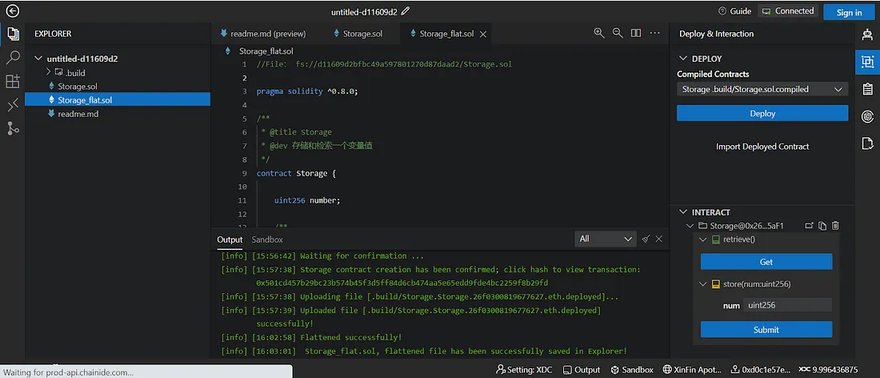Image resolution: width=880 pixels, height=378 pixels.
Task: Click the 'contract Storage {' code line
Action: click(296, 173)
